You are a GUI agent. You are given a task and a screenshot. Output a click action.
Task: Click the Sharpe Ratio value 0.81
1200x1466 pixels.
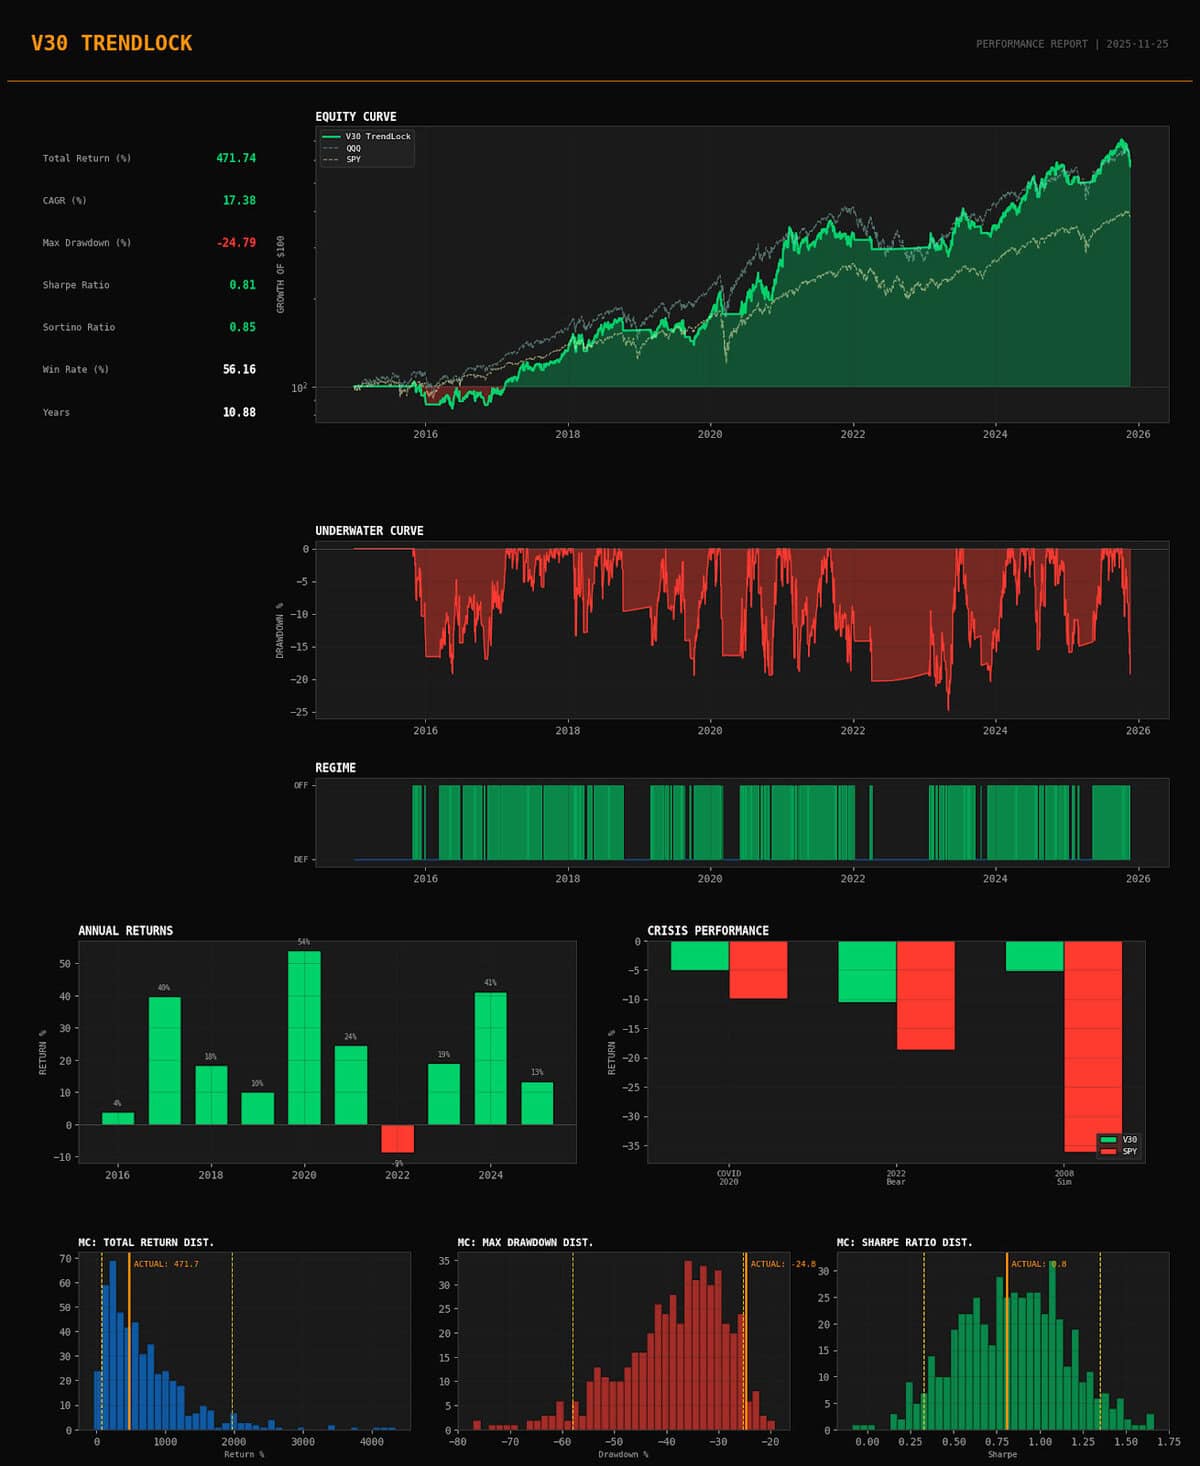[x=242, y=285]
